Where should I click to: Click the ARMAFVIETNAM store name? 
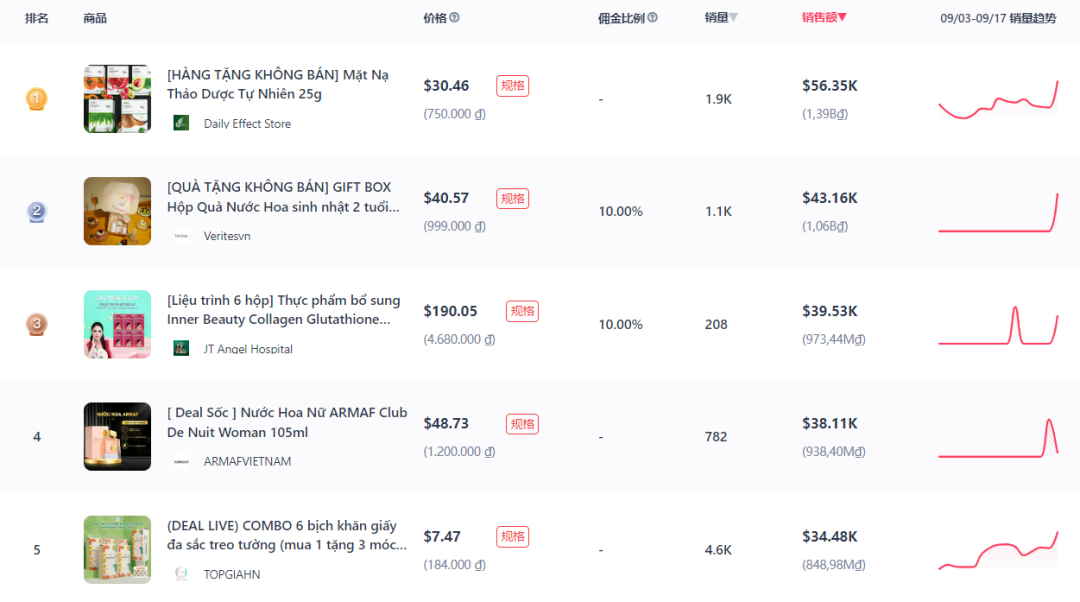click(x=247, y=461)
